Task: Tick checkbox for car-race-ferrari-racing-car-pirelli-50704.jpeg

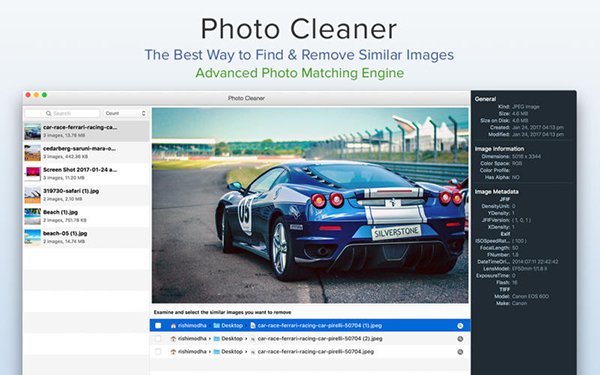Action: click(158, 352)
